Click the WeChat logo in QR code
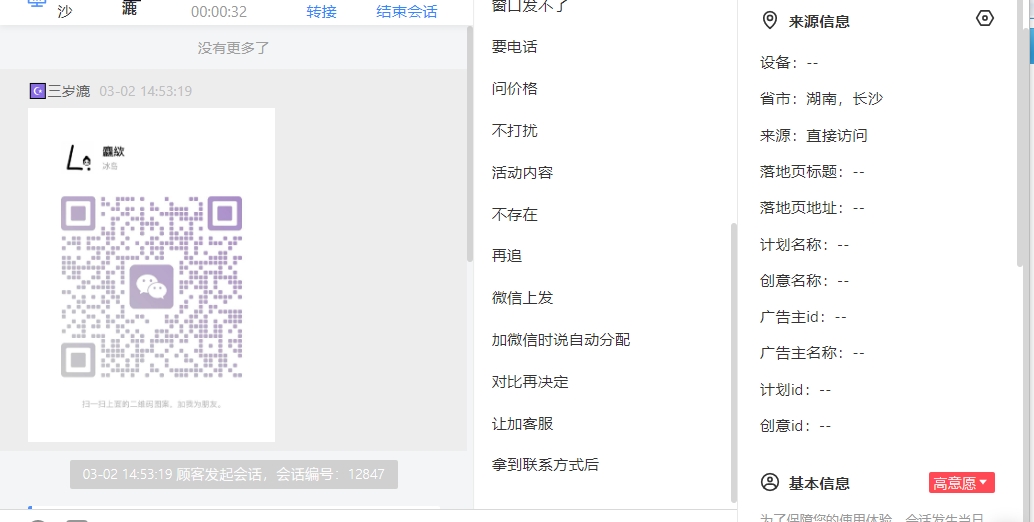Screen dimensions: 1034x522 coord(152,287)
